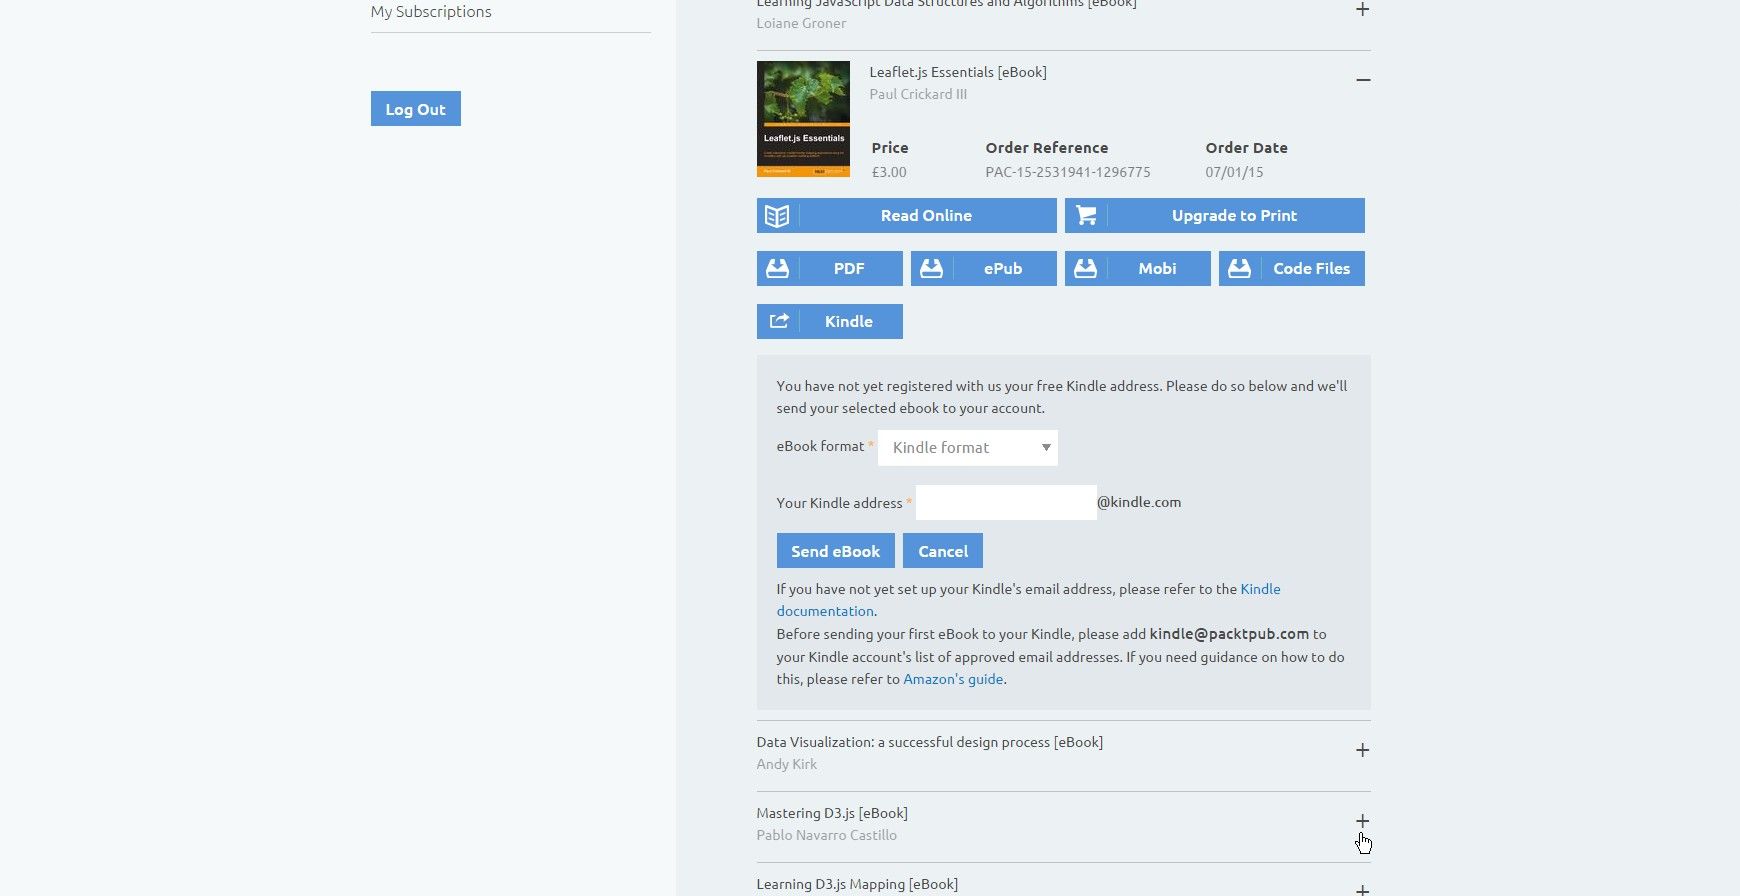Download the Code Files
Screen dimensions: 1740x896
click(x=1291, y=268)
